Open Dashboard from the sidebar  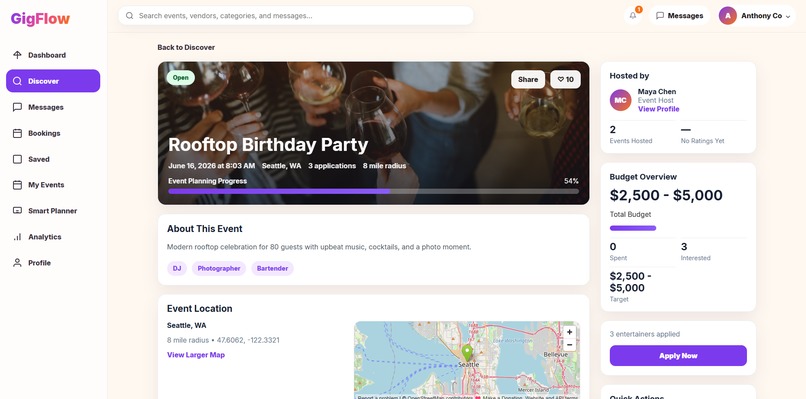(53, 55)
